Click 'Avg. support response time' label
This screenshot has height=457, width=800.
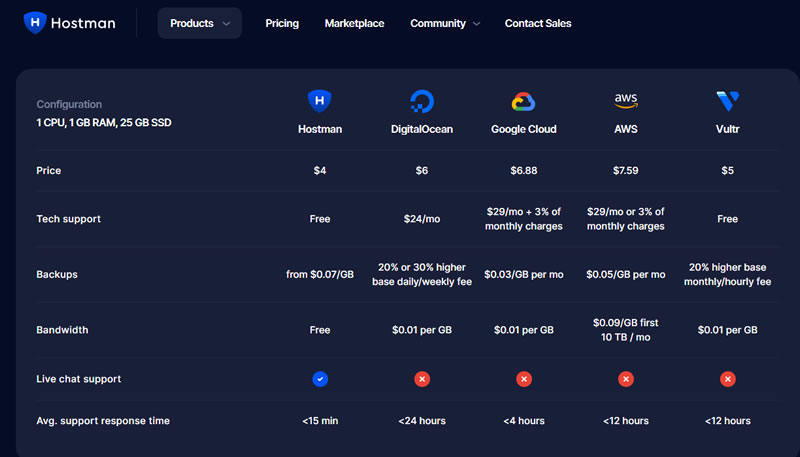click(103, 421)
